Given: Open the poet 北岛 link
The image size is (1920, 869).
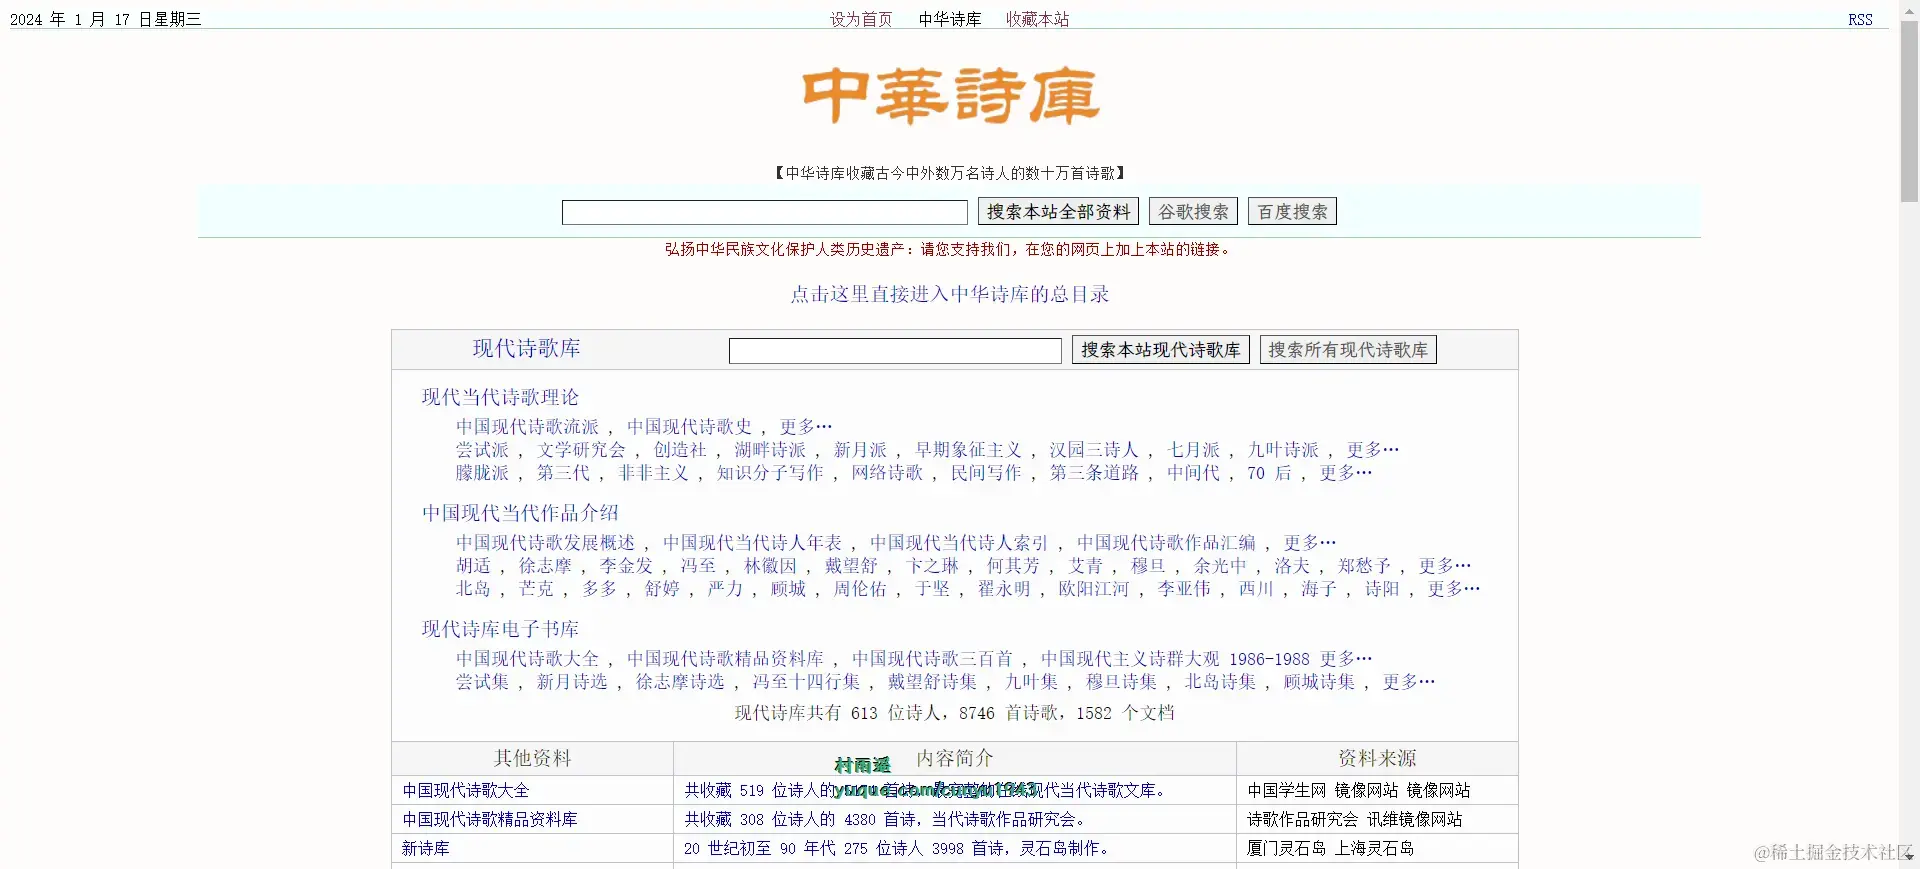Looking at the screenshot, I should point(473,589).
